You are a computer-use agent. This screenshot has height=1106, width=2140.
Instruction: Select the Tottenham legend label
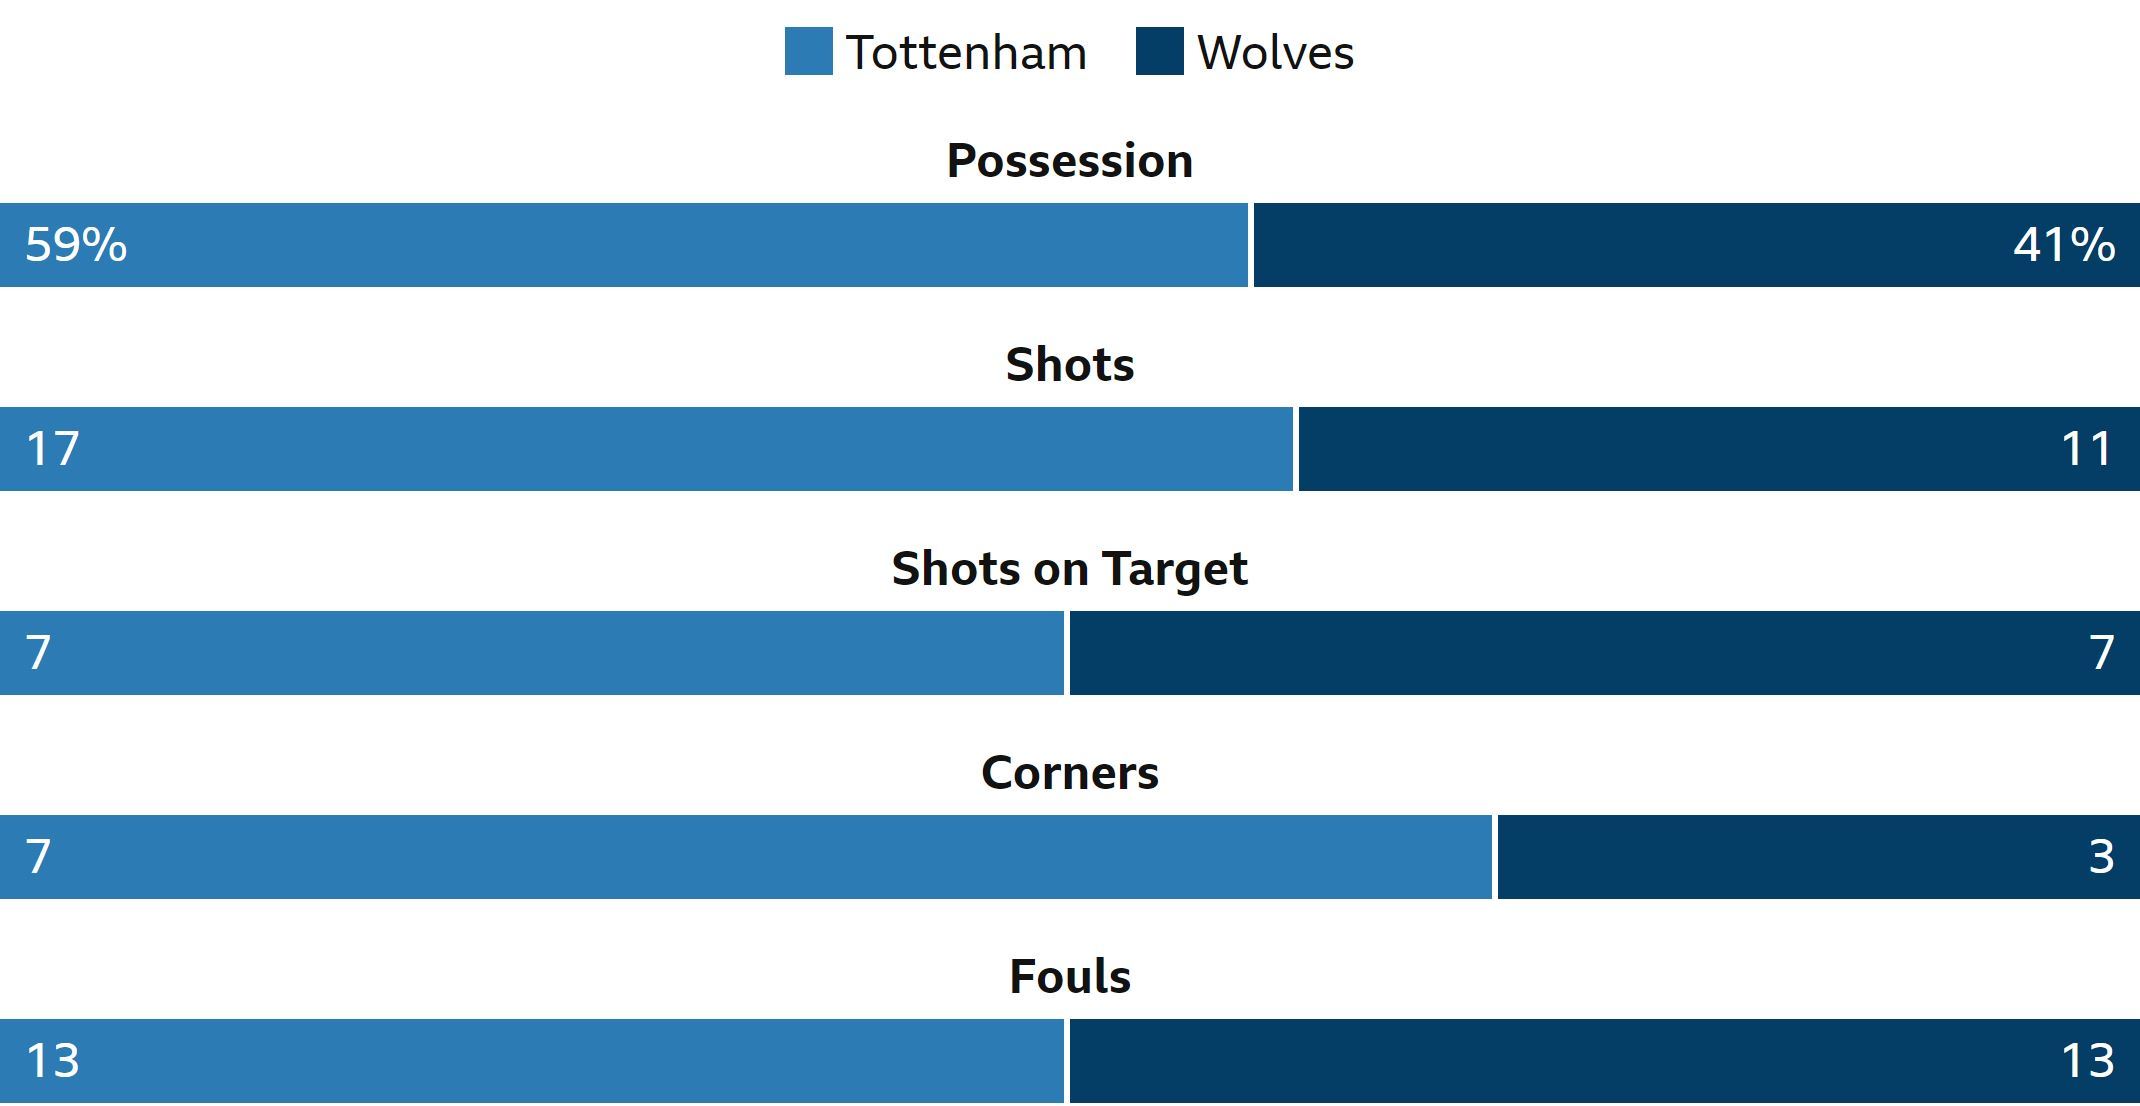pyautogui.click(x=966, y=53)
